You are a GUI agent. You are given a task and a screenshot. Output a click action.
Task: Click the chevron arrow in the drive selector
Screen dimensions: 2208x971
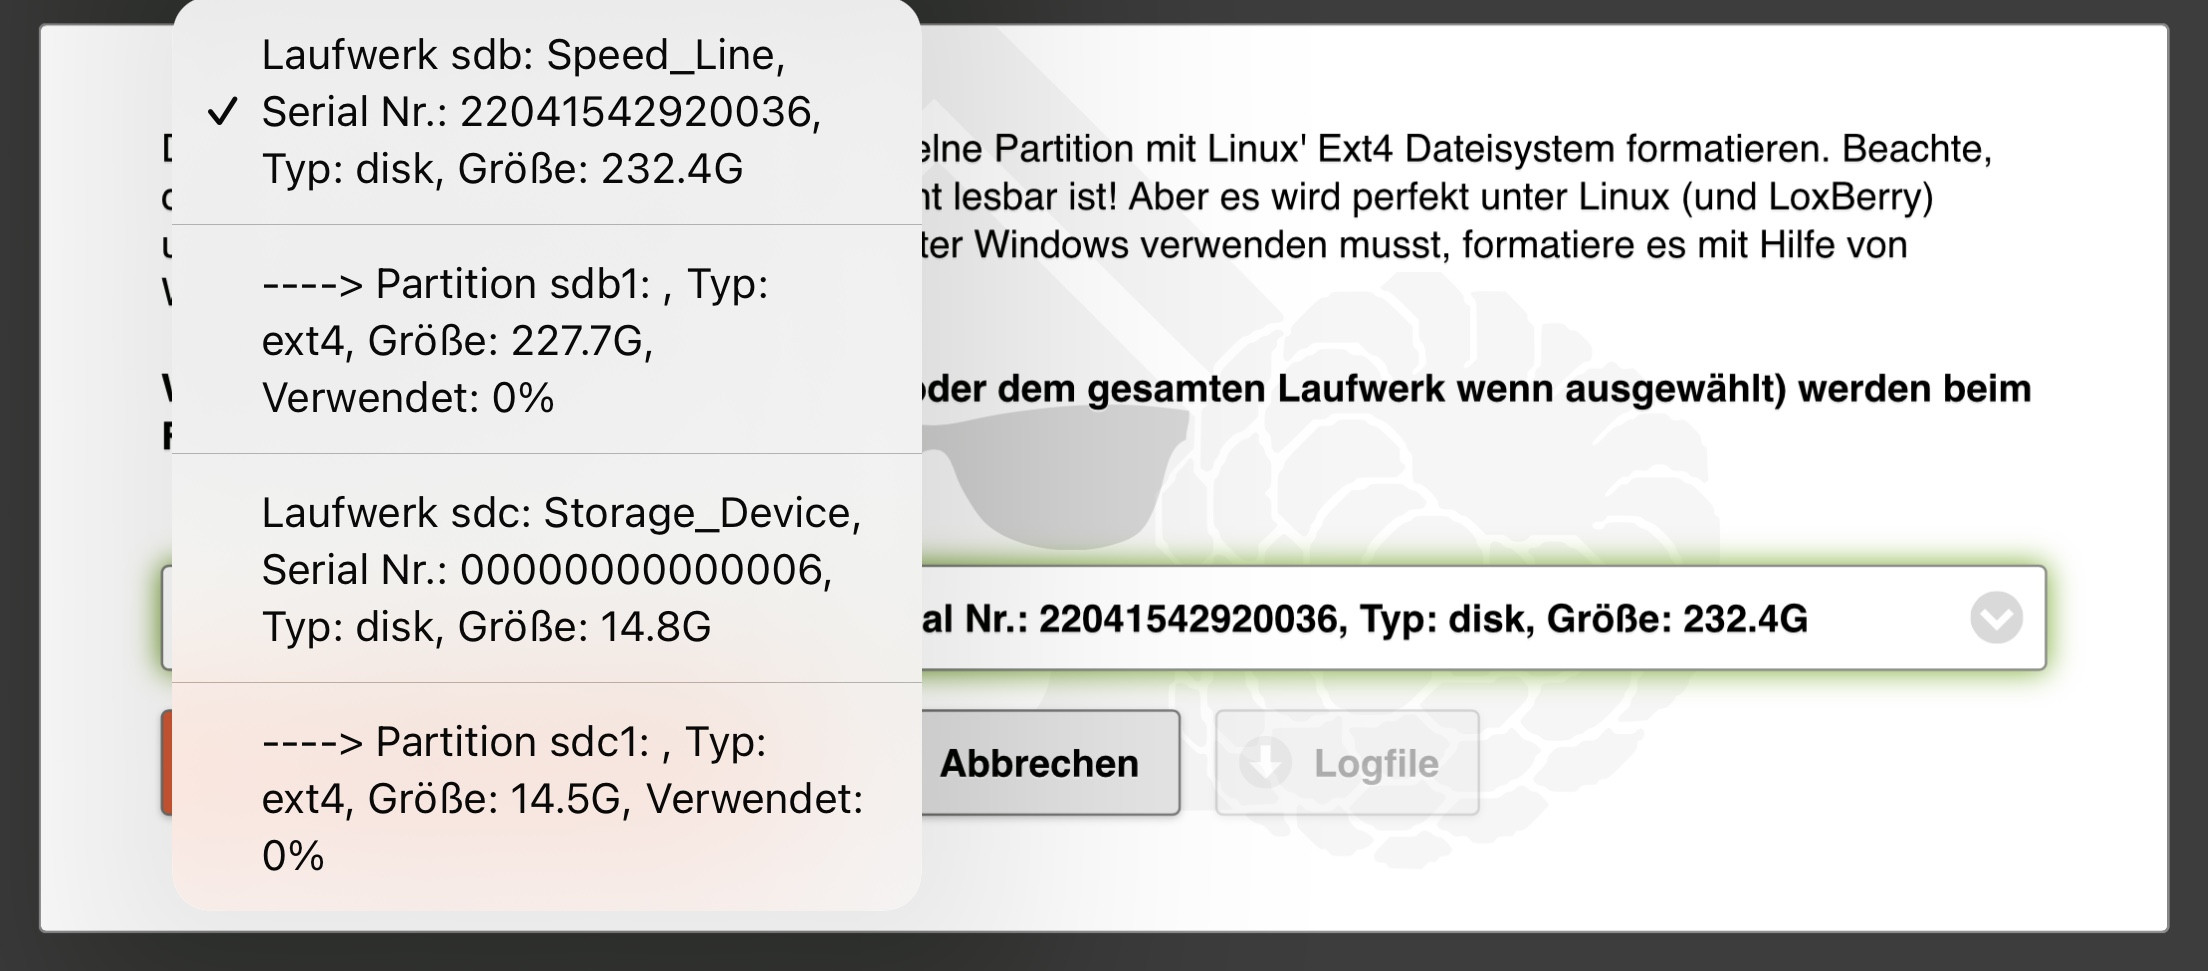(x=1996, y=618)
